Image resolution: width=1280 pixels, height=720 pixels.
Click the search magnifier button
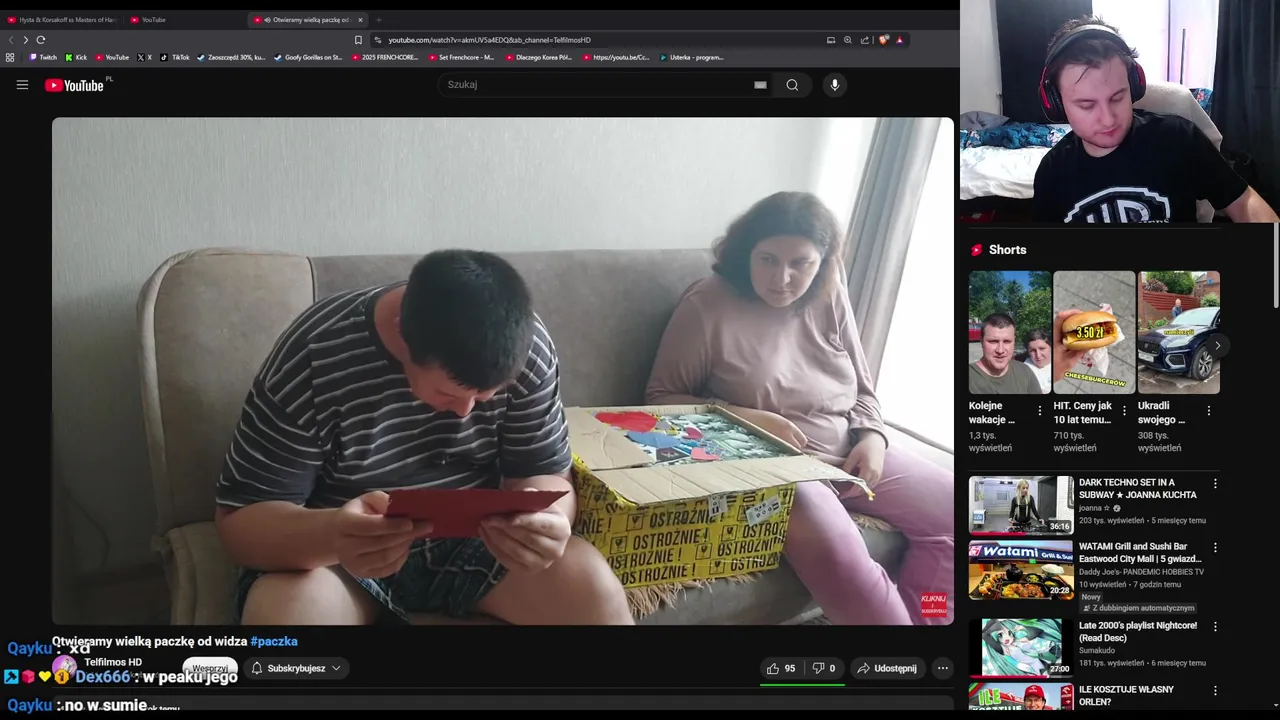coord(792,85)
